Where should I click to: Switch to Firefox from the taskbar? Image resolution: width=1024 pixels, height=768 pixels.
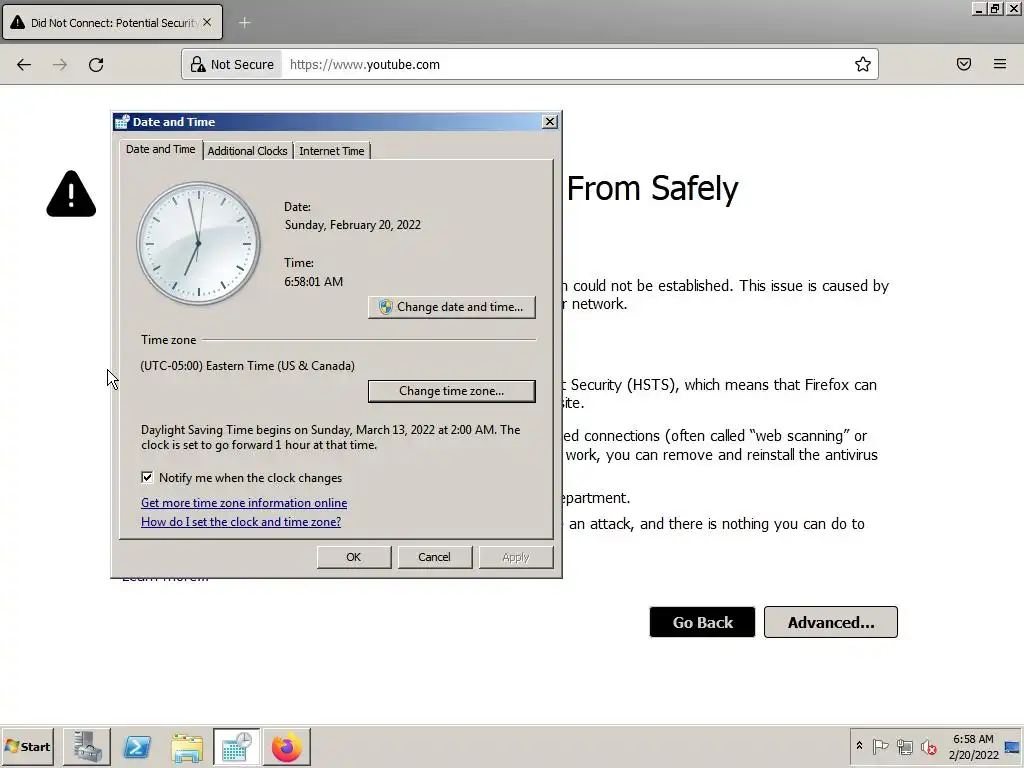(x=287, y=746)
